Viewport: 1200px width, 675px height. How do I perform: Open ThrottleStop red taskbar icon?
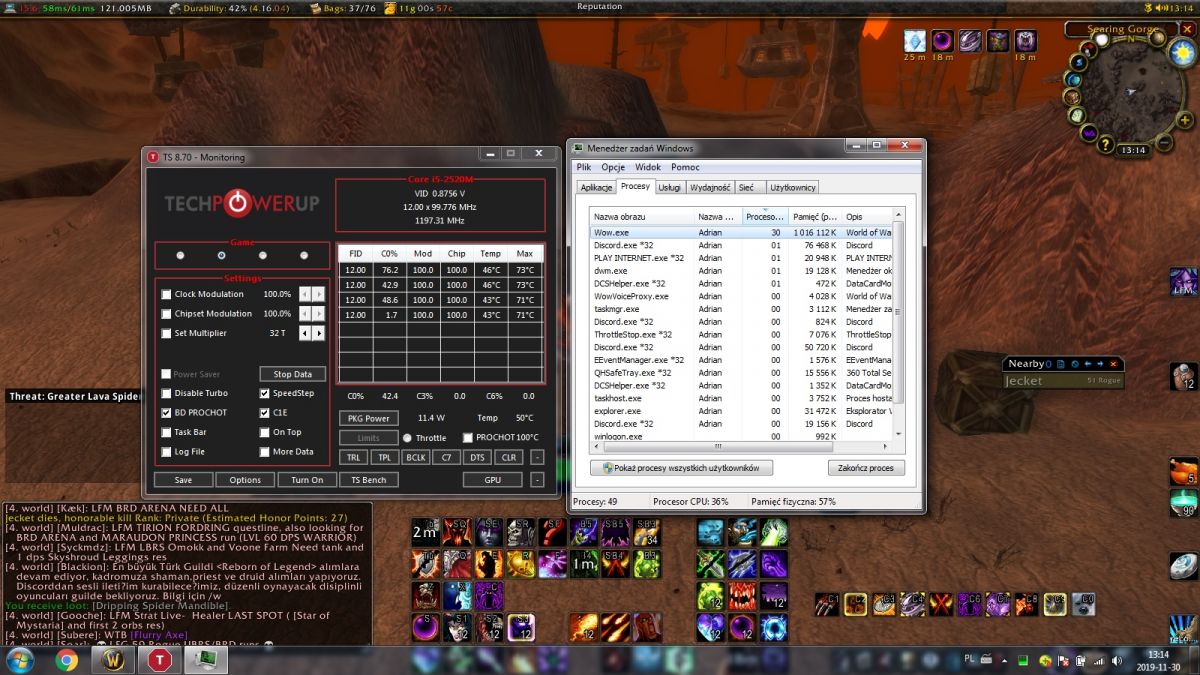click(159, 659)
